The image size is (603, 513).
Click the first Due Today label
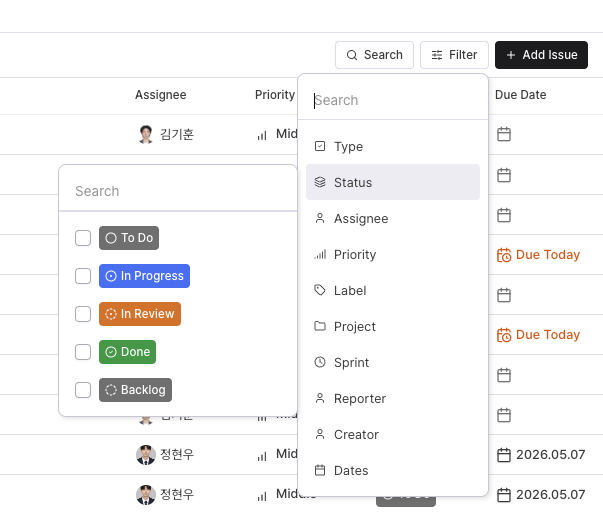(548, 255)
